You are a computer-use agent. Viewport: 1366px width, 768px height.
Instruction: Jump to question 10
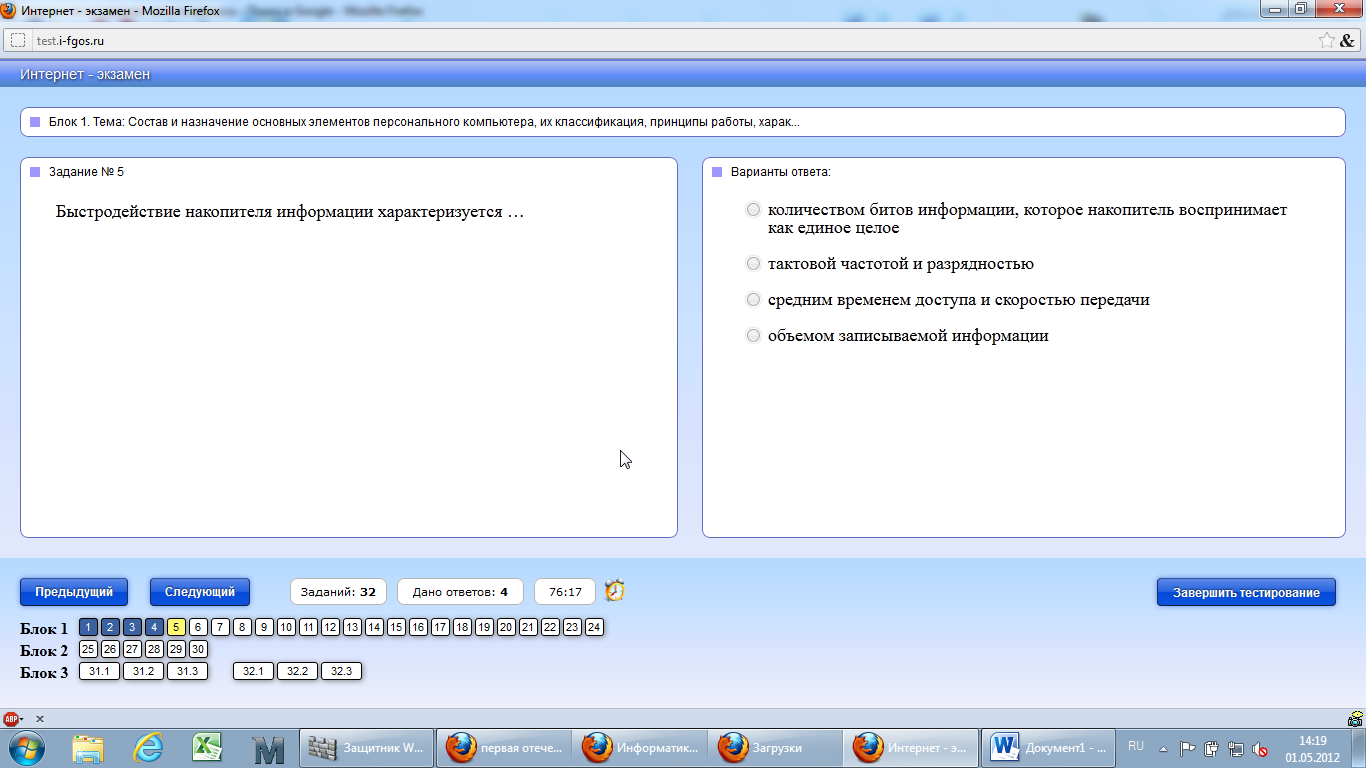click(x=286, y=627)
